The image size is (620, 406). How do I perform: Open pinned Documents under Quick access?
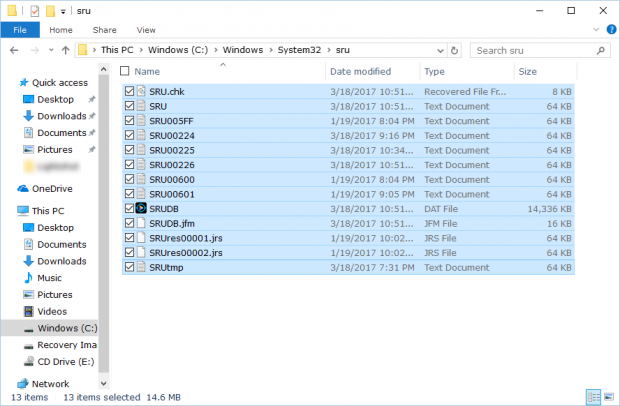[61, 133]
